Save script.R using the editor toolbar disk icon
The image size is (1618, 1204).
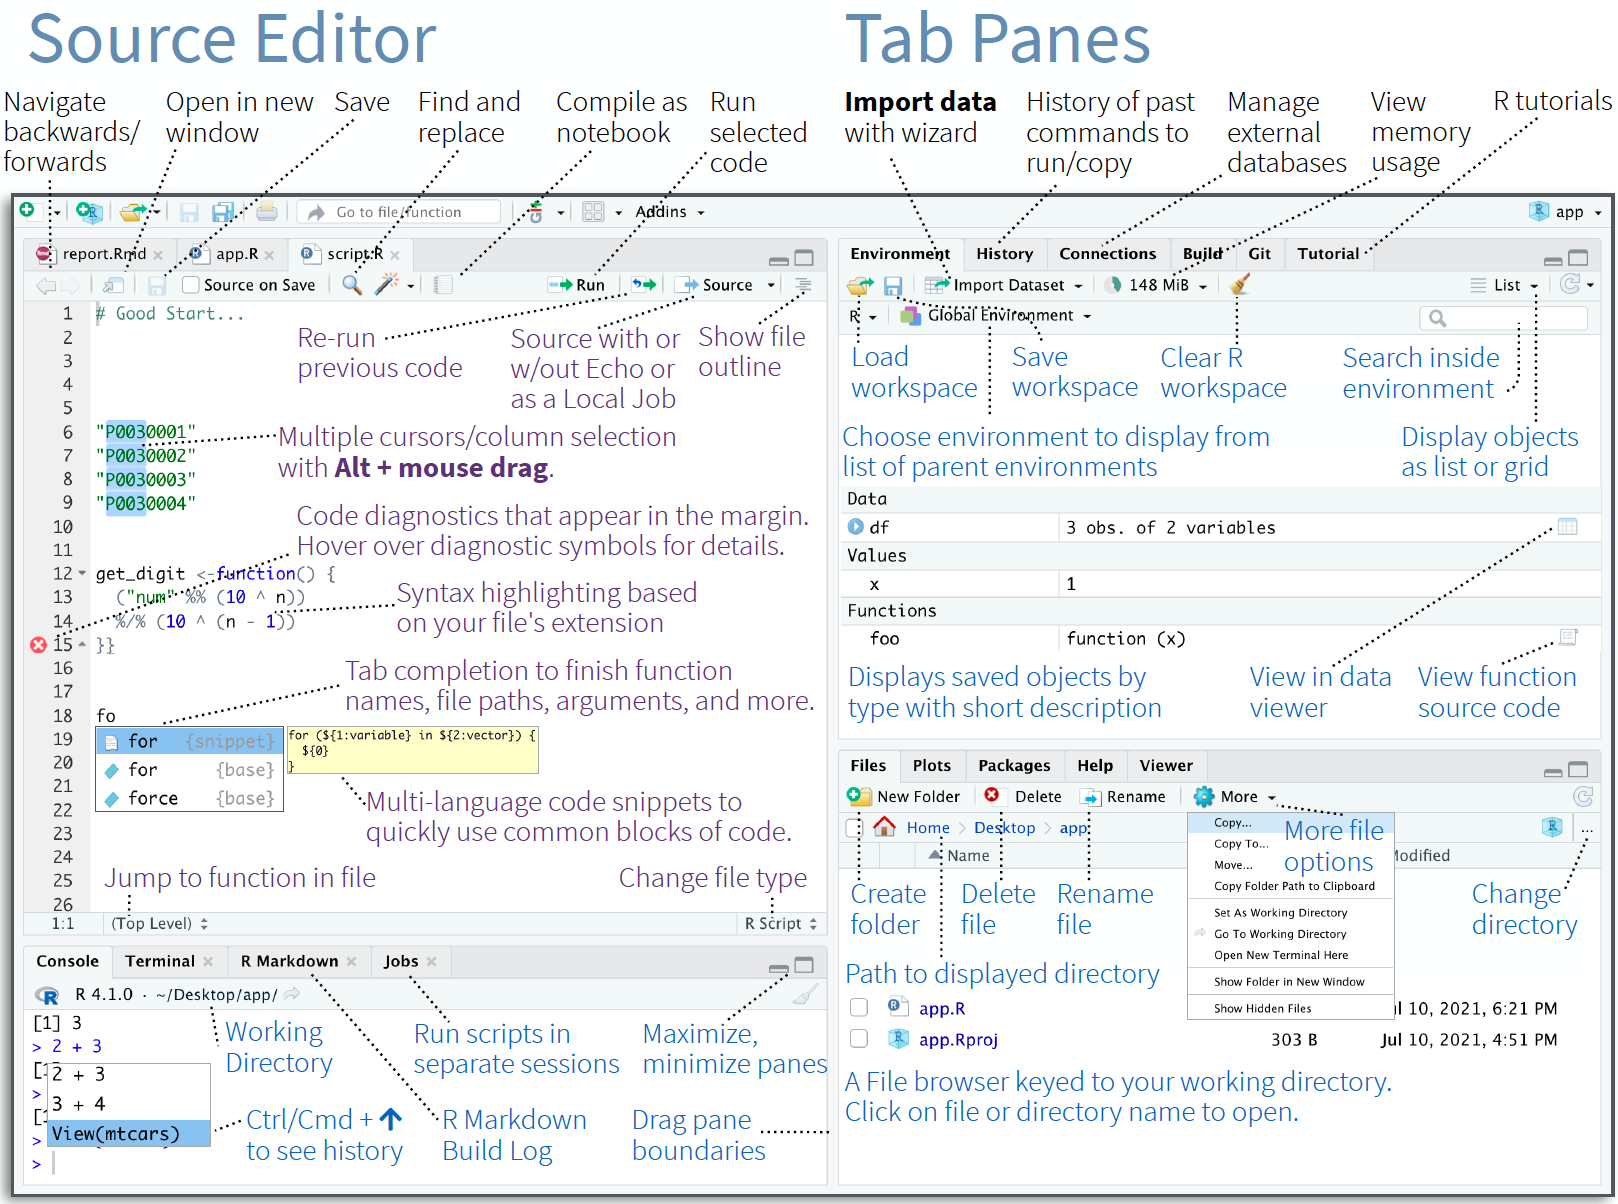coord(157,285)
